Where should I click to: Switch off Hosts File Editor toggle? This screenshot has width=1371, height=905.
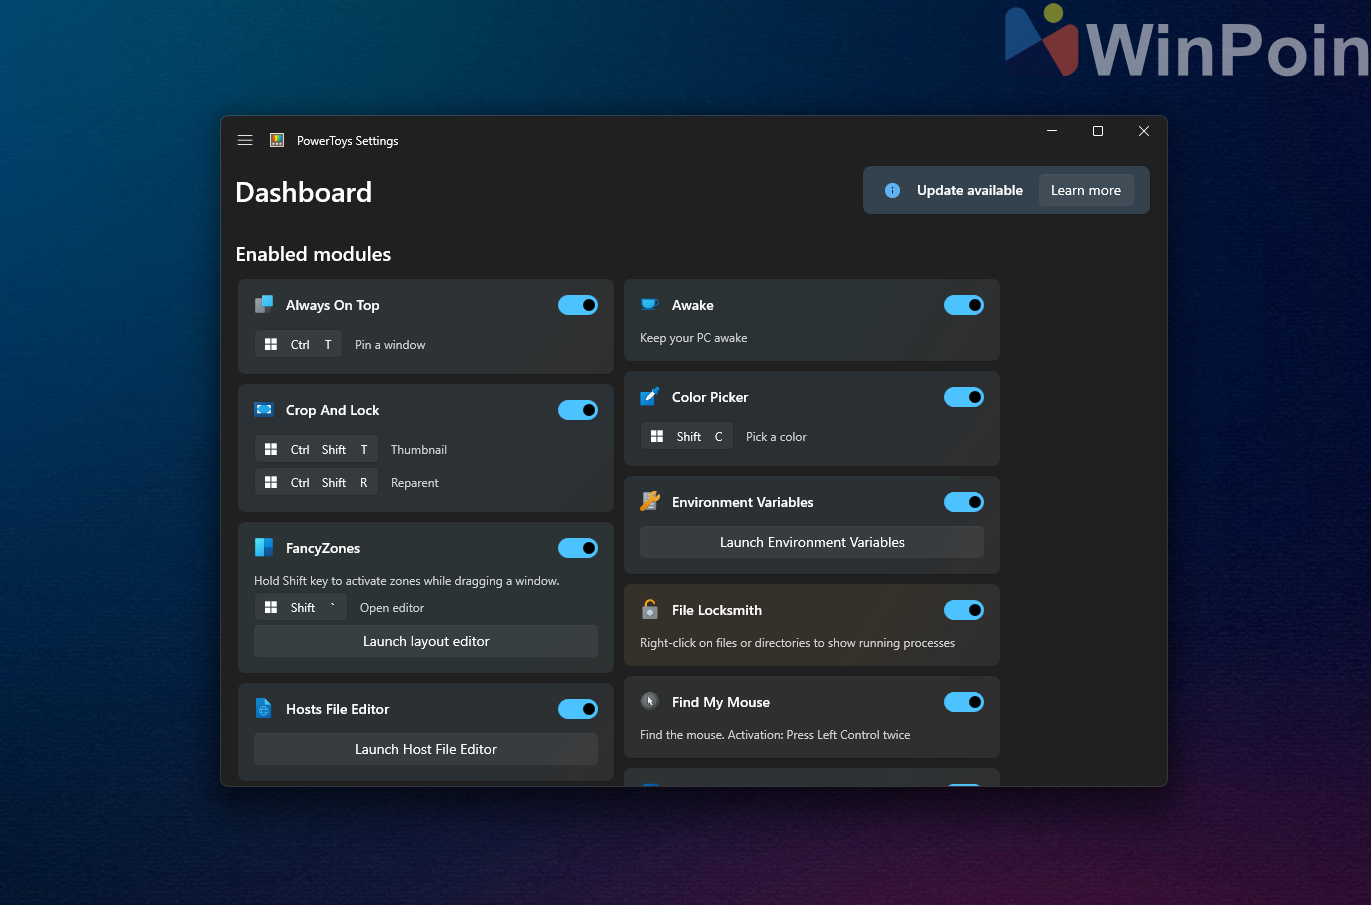(578, 709)
